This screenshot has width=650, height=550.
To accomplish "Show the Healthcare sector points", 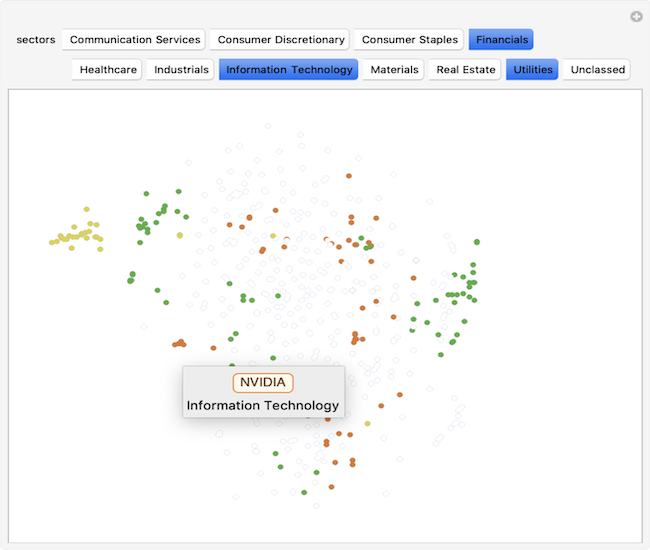I will [x=108, y=70].
